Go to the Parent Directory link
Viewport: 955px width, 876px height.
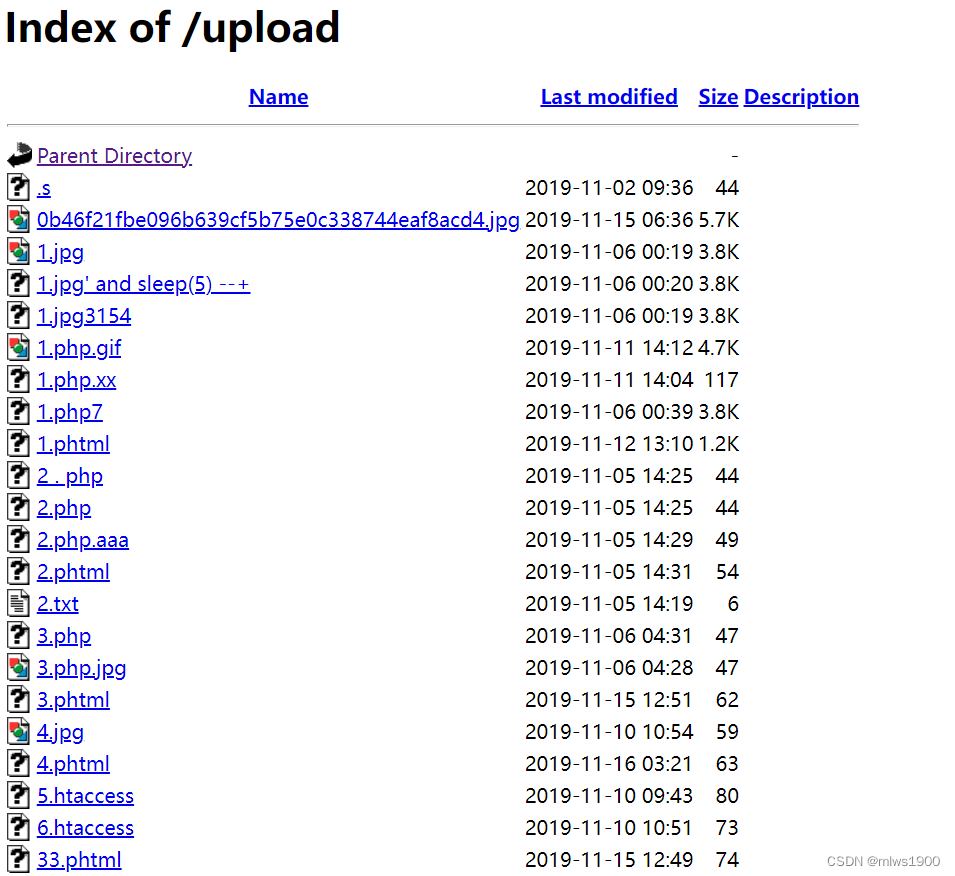[x=115, y=156]
